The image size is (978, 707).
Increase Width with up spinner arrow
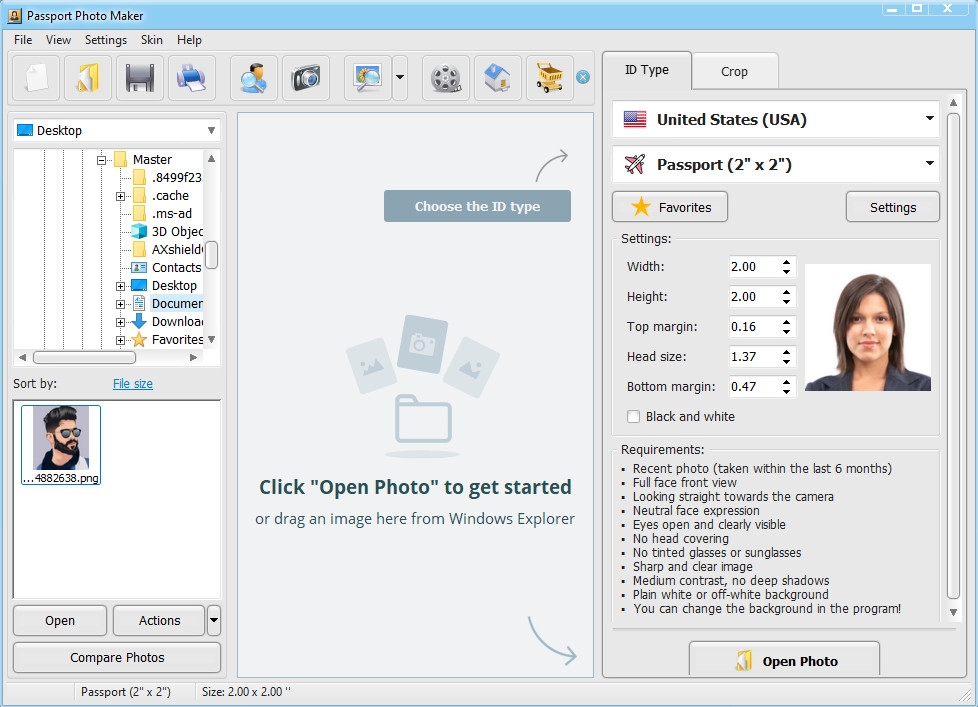pos(787,262)
